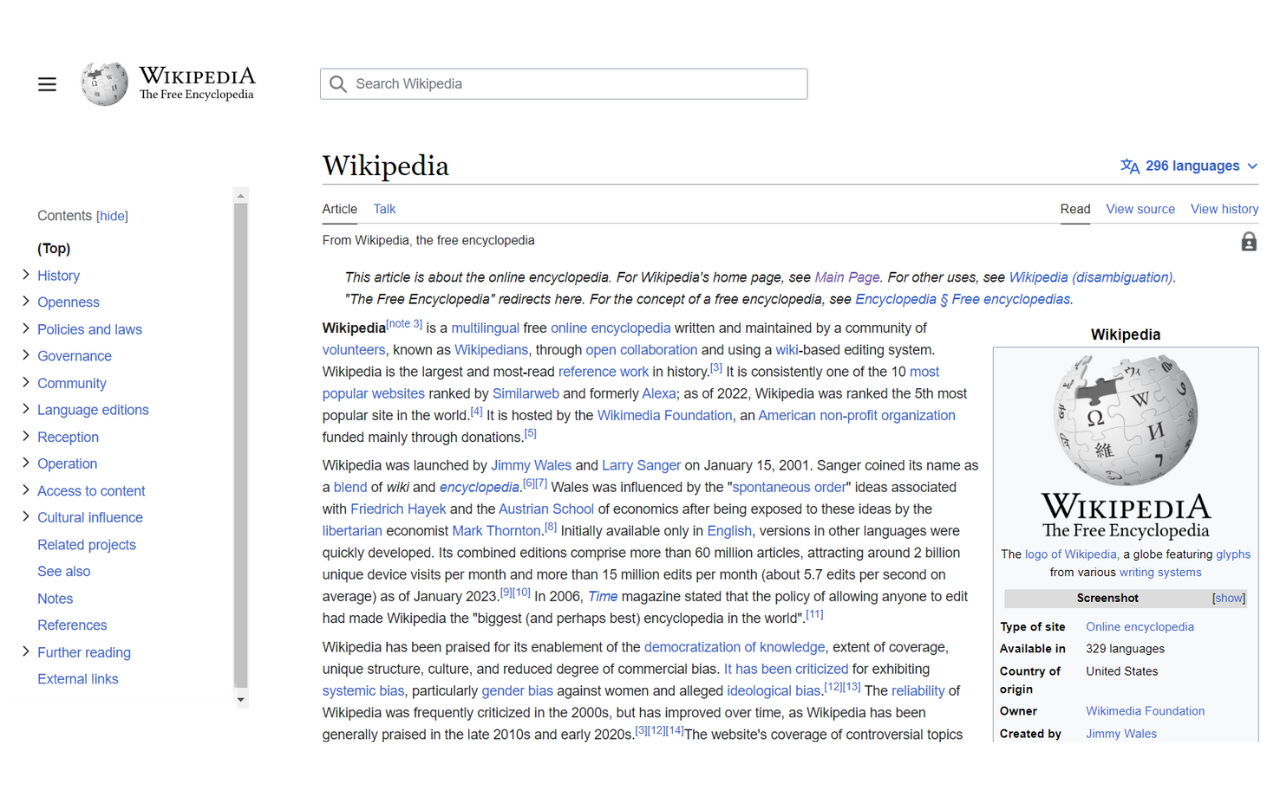Click the page protection padlock icon
The image size is (1280, 800).
tap(1249, 241)
